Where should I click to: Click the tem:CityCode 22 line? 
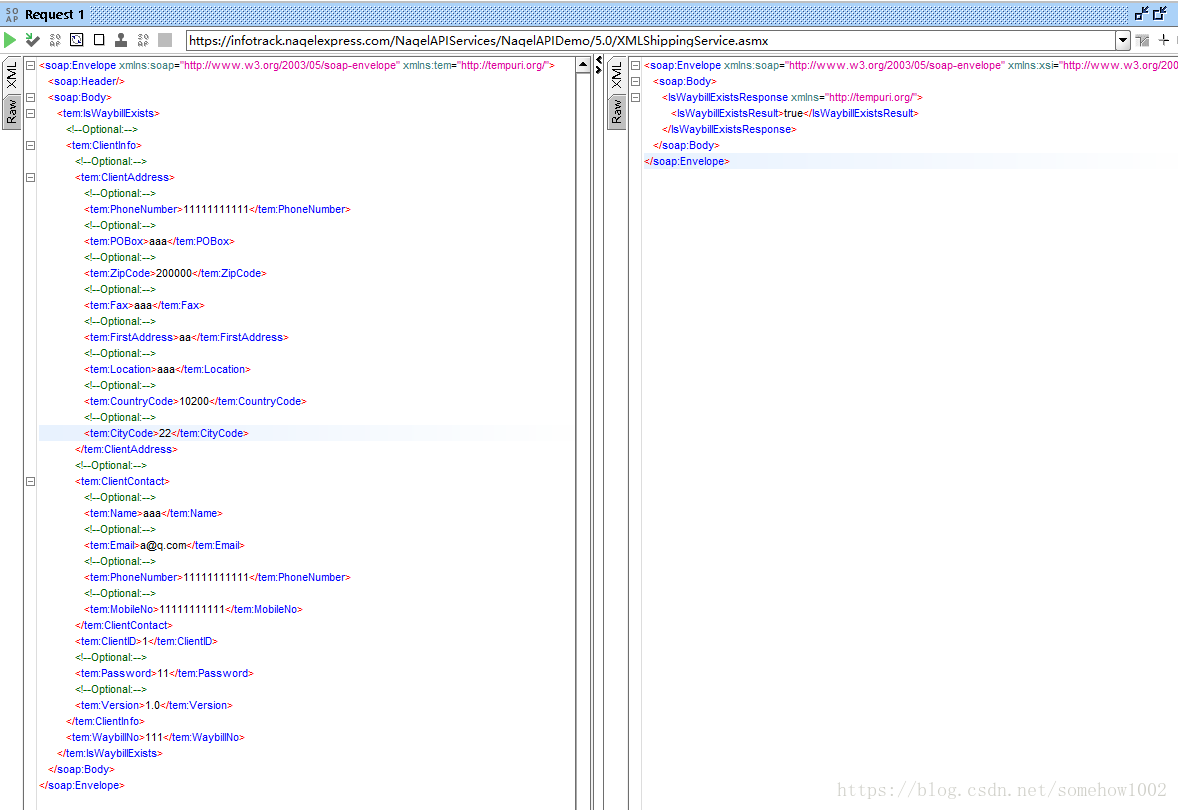tap(166, 433)
